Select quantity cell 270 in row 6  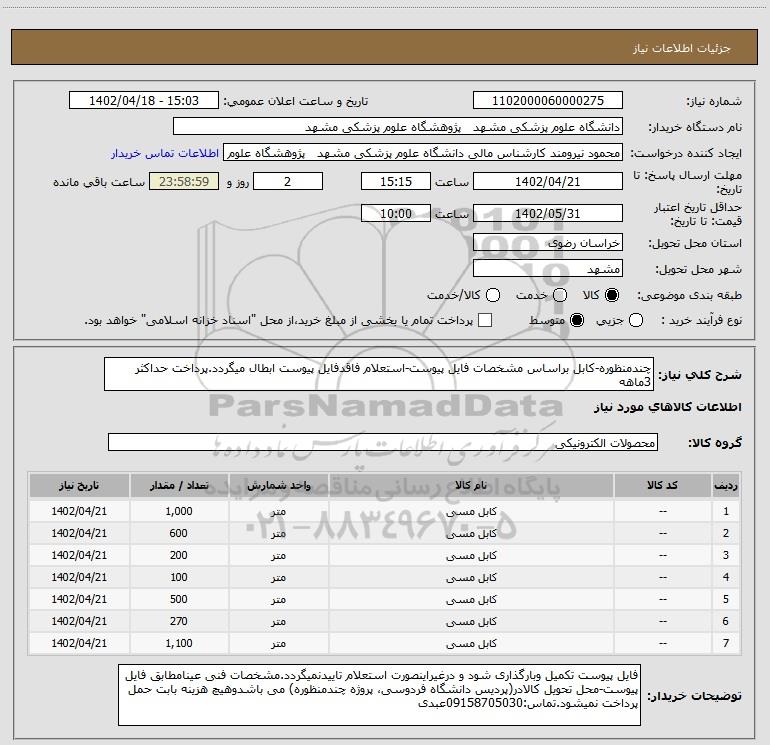tap(179, 621)
